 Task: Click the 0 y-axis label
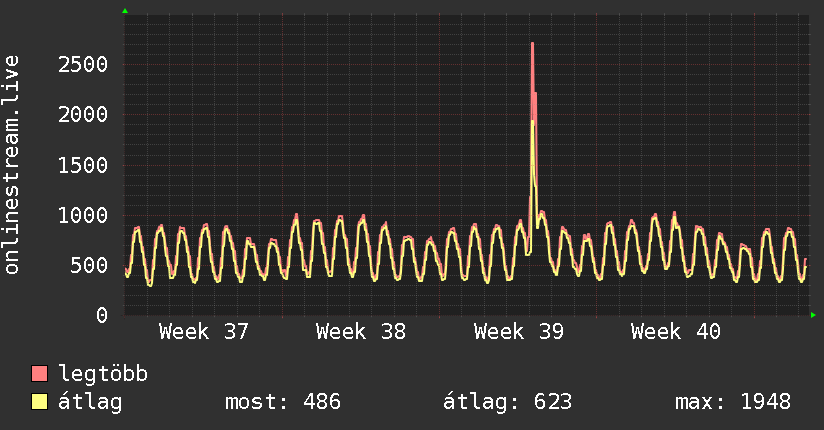point(102,315)
